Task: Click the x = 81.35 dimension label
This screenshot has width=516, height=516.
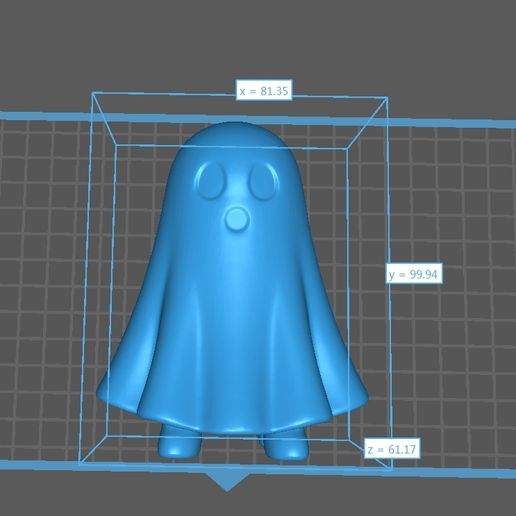Action: click(x=264, y=90)
